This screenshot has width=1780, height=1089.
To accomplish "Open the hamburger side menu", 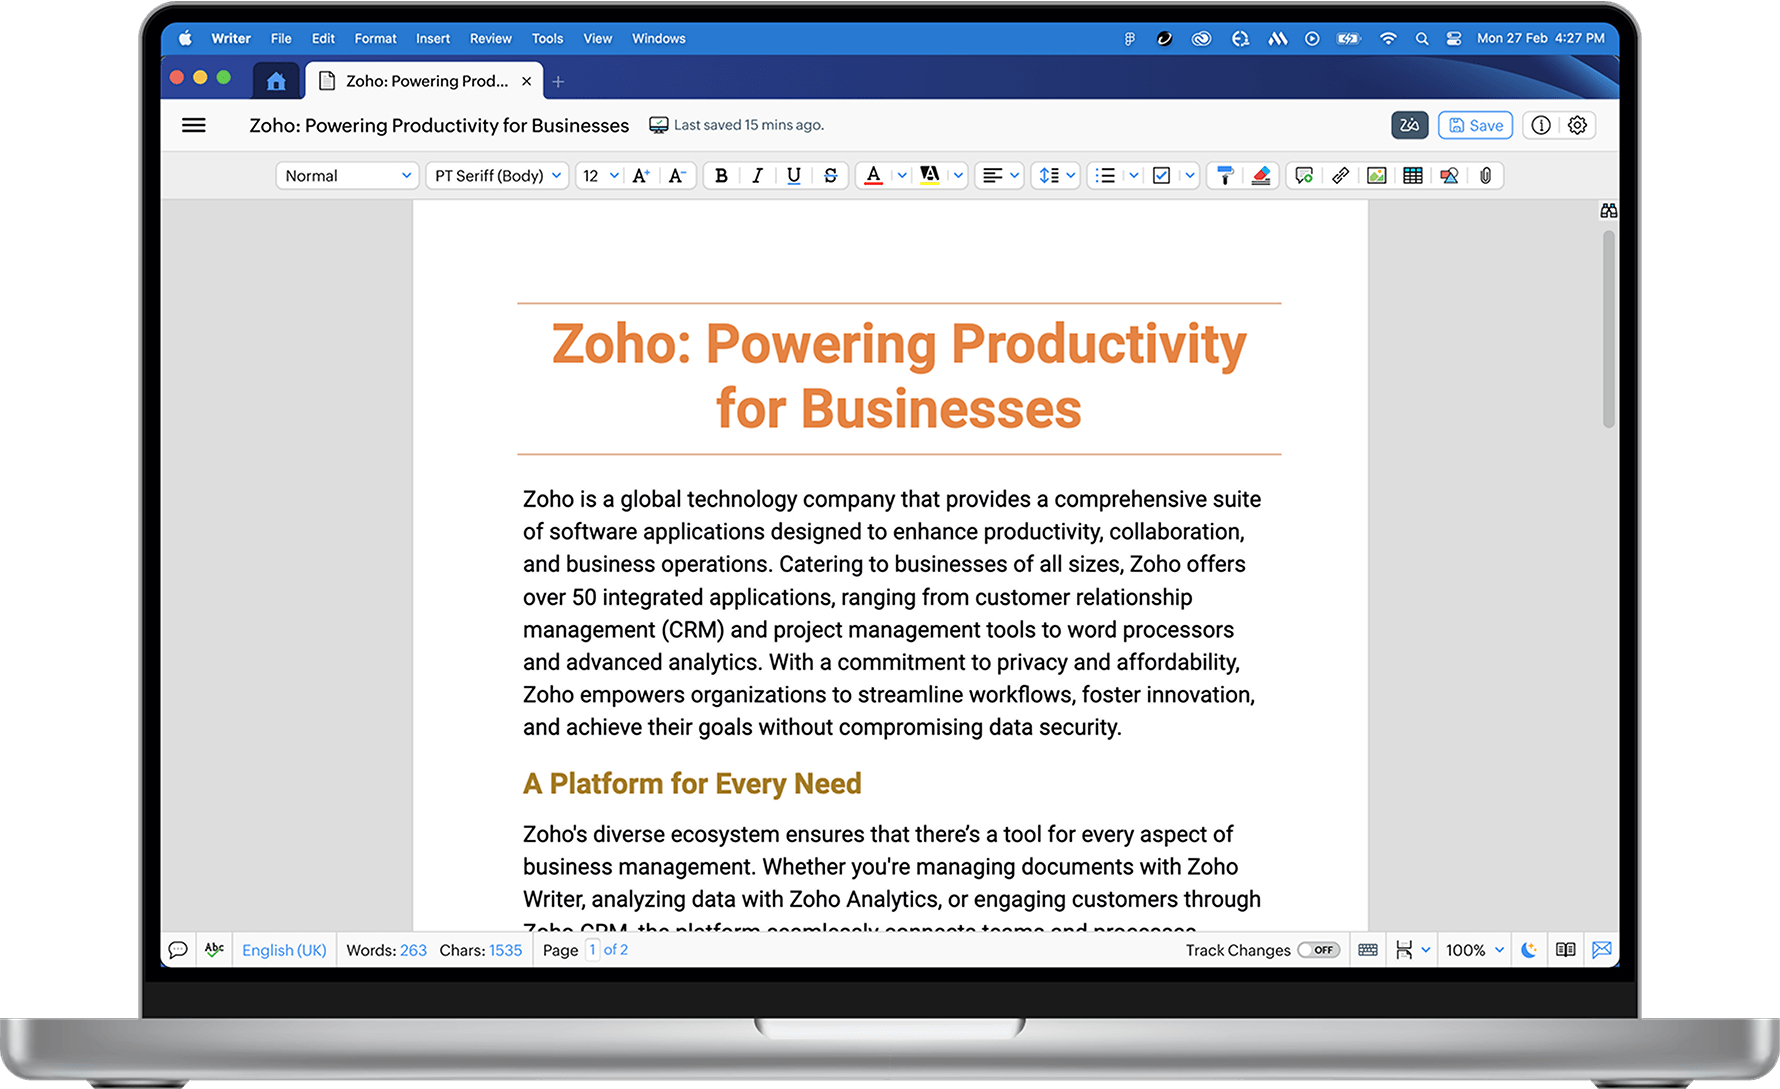I will pos(194,125).
